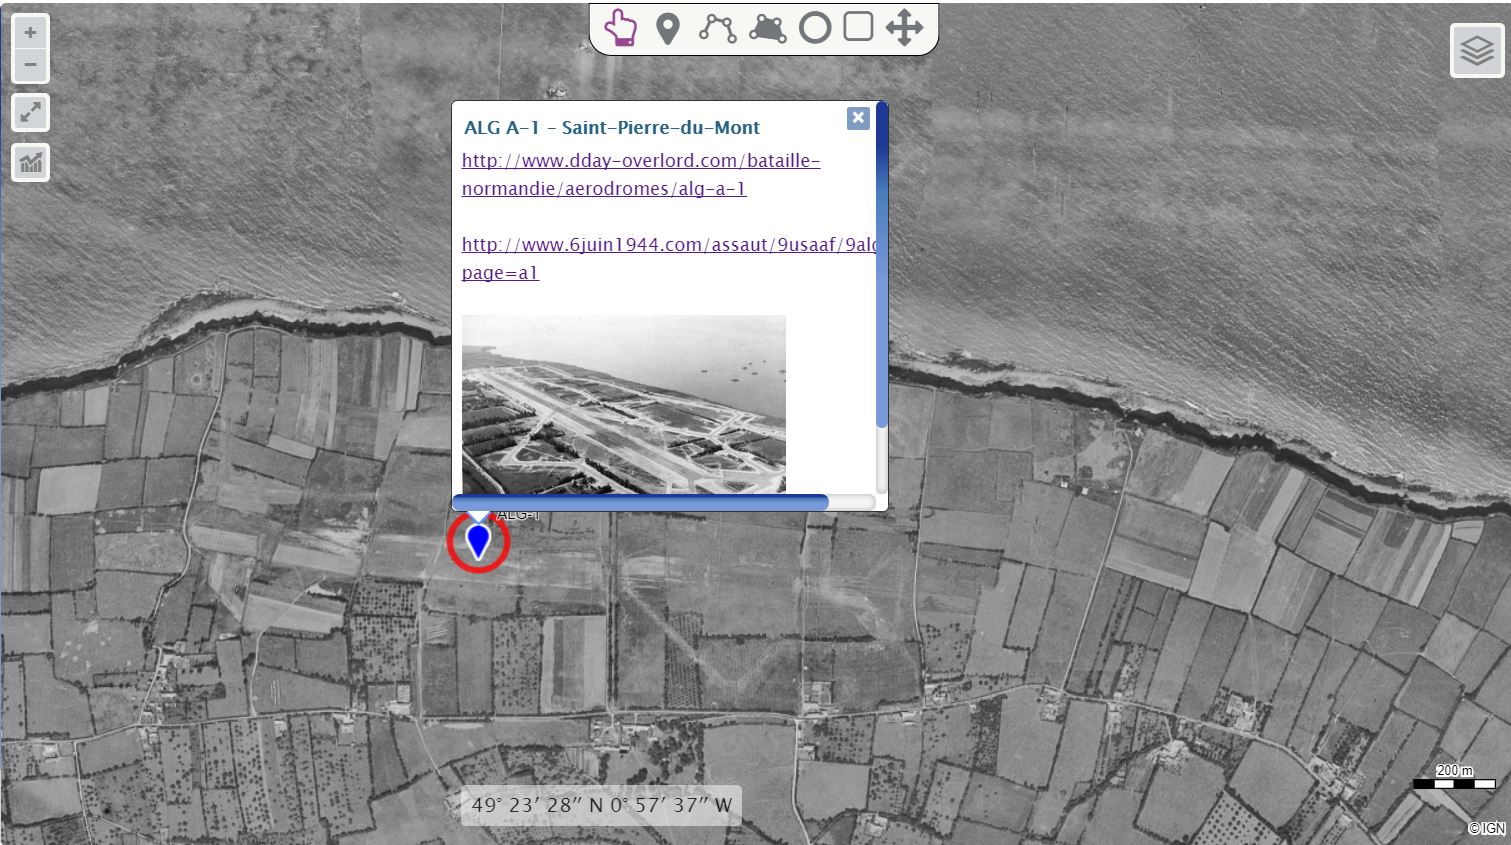Screen dimensions: 1511x845
Task: Pick the draw polygon tool
Action: (767, 28)
